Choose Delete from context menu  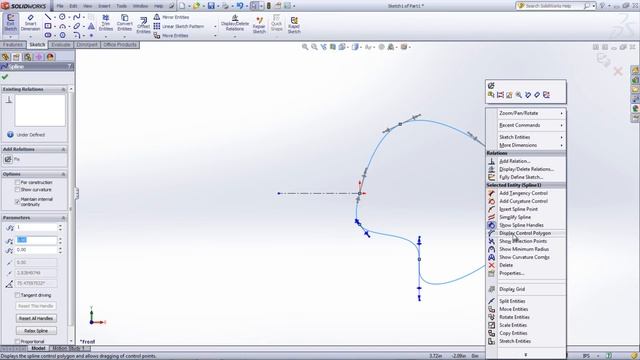(x=506, y=265)
